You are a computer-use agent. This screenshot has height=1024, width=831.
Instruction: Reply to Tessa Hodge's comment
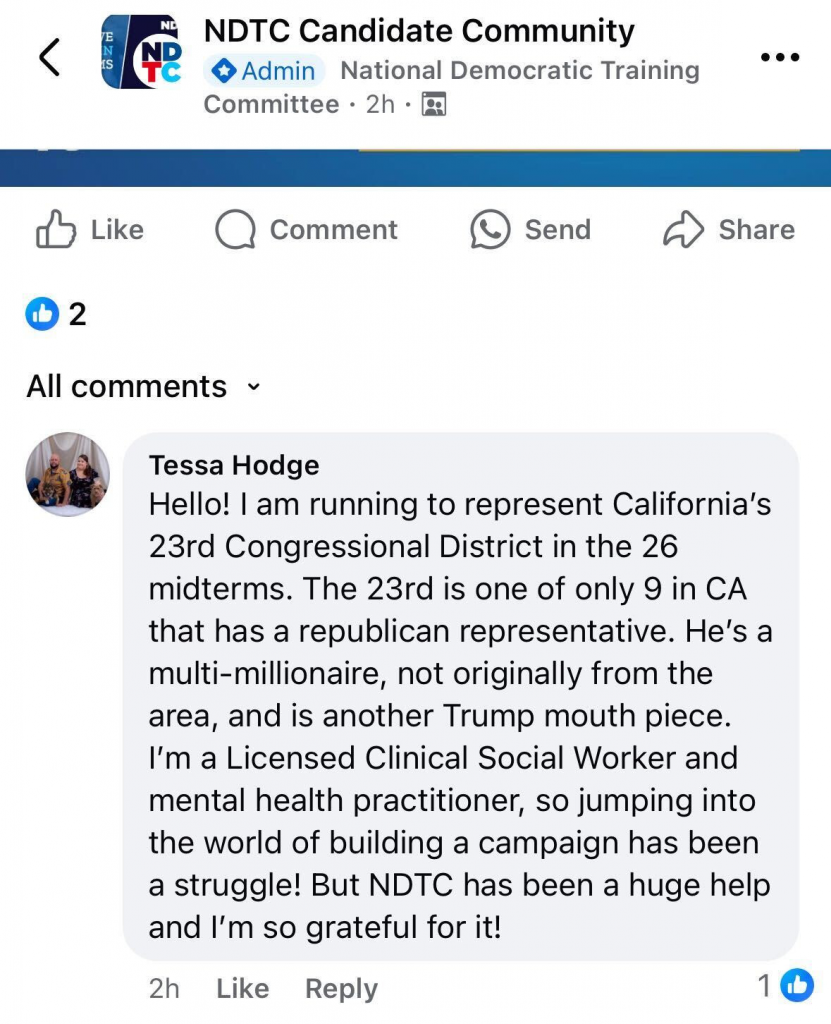(341, 988)
